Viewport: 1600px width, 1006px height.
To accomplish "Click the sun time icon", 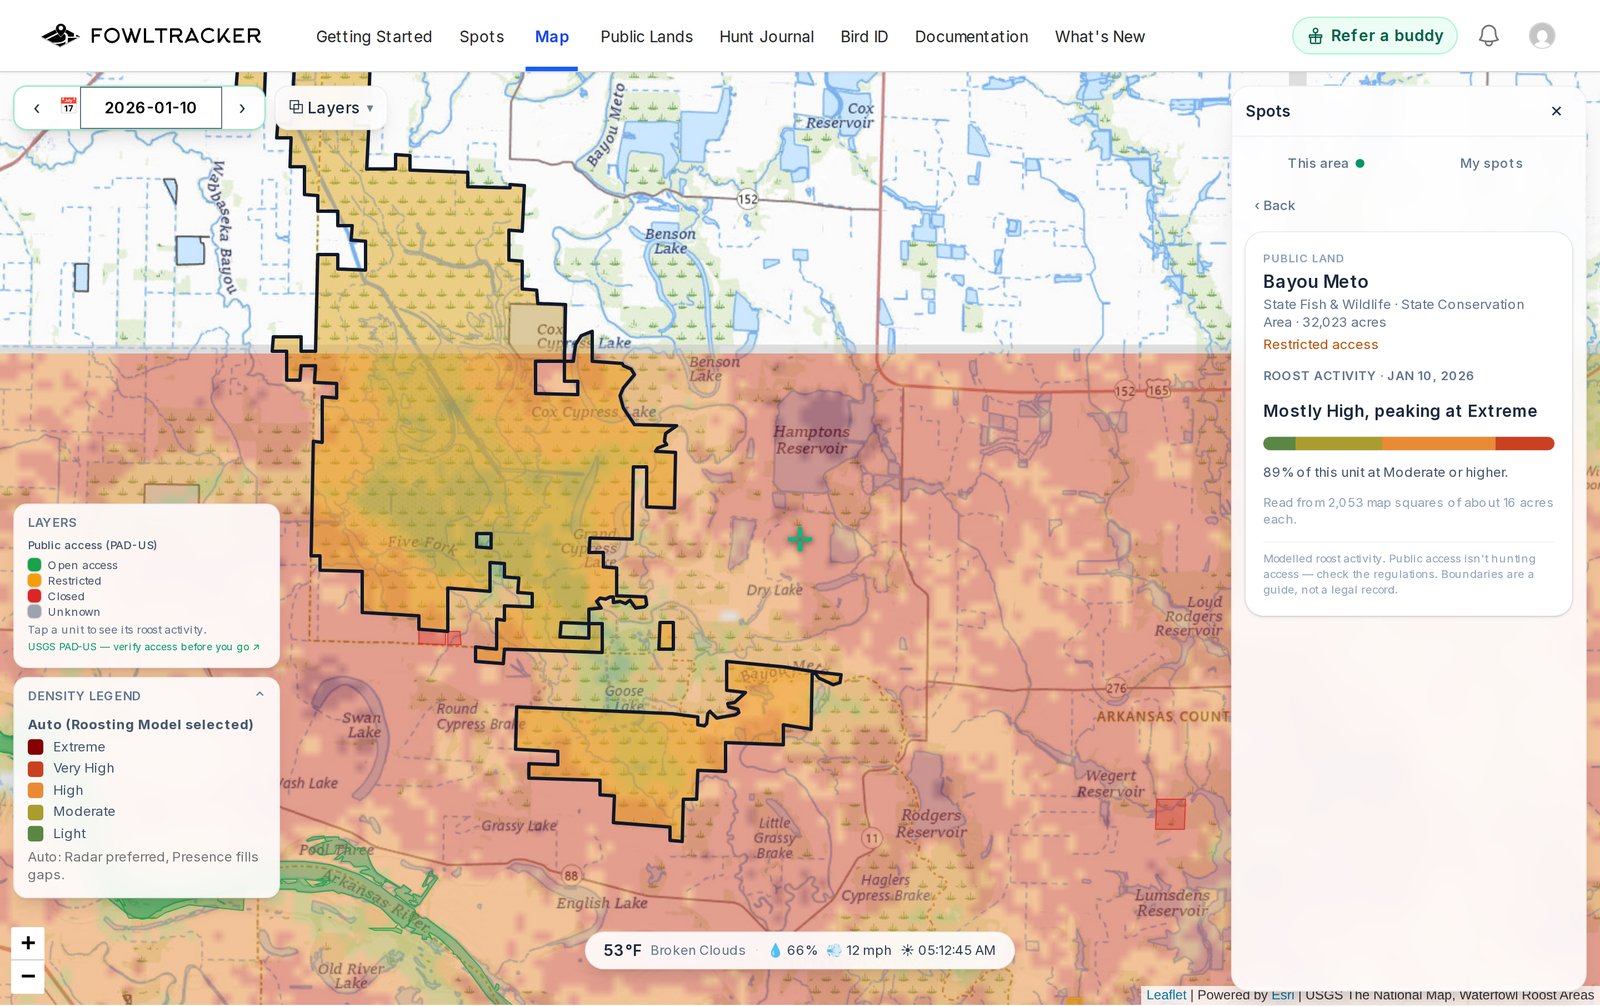I will click(x=907, y=950).
